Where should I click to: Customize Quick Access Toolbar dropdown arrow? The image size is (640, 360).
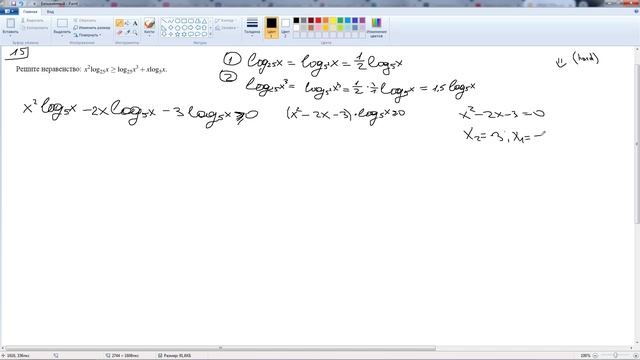pos(34,3)
